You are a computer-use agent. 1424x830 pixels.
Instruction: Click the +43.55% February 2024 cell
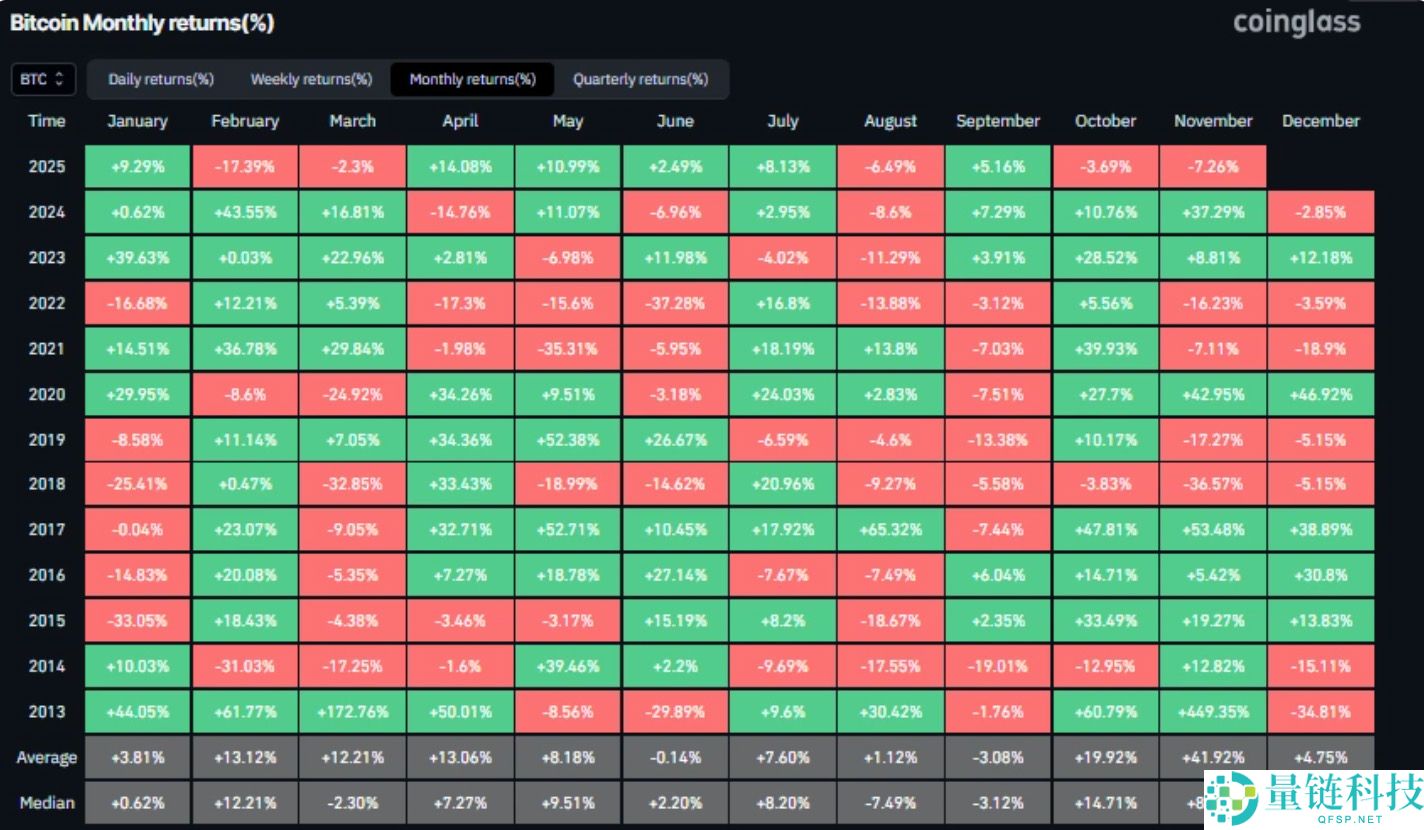pos(244,212)
